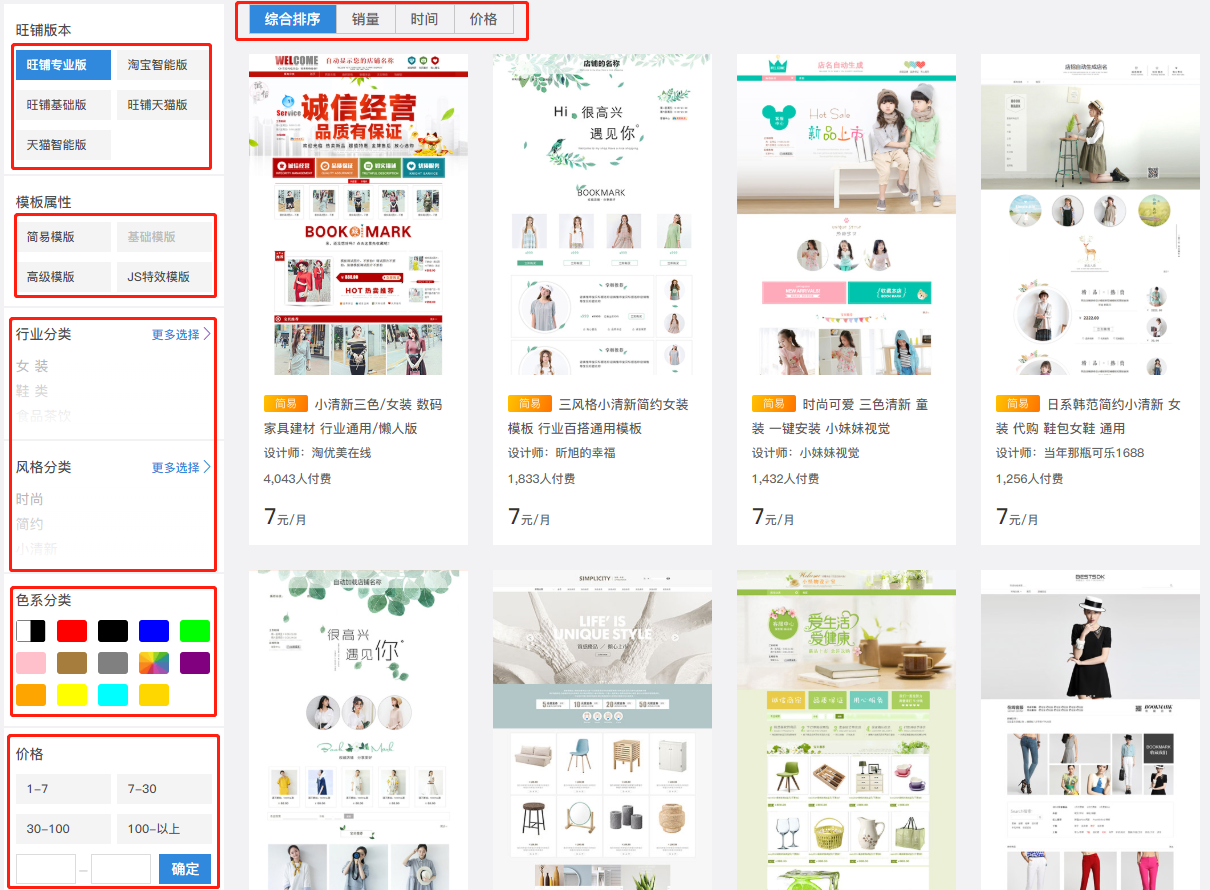Select the 旺铺基础版 shop version filter
This screenshot has height=890, width=1210.
[63, 104]
